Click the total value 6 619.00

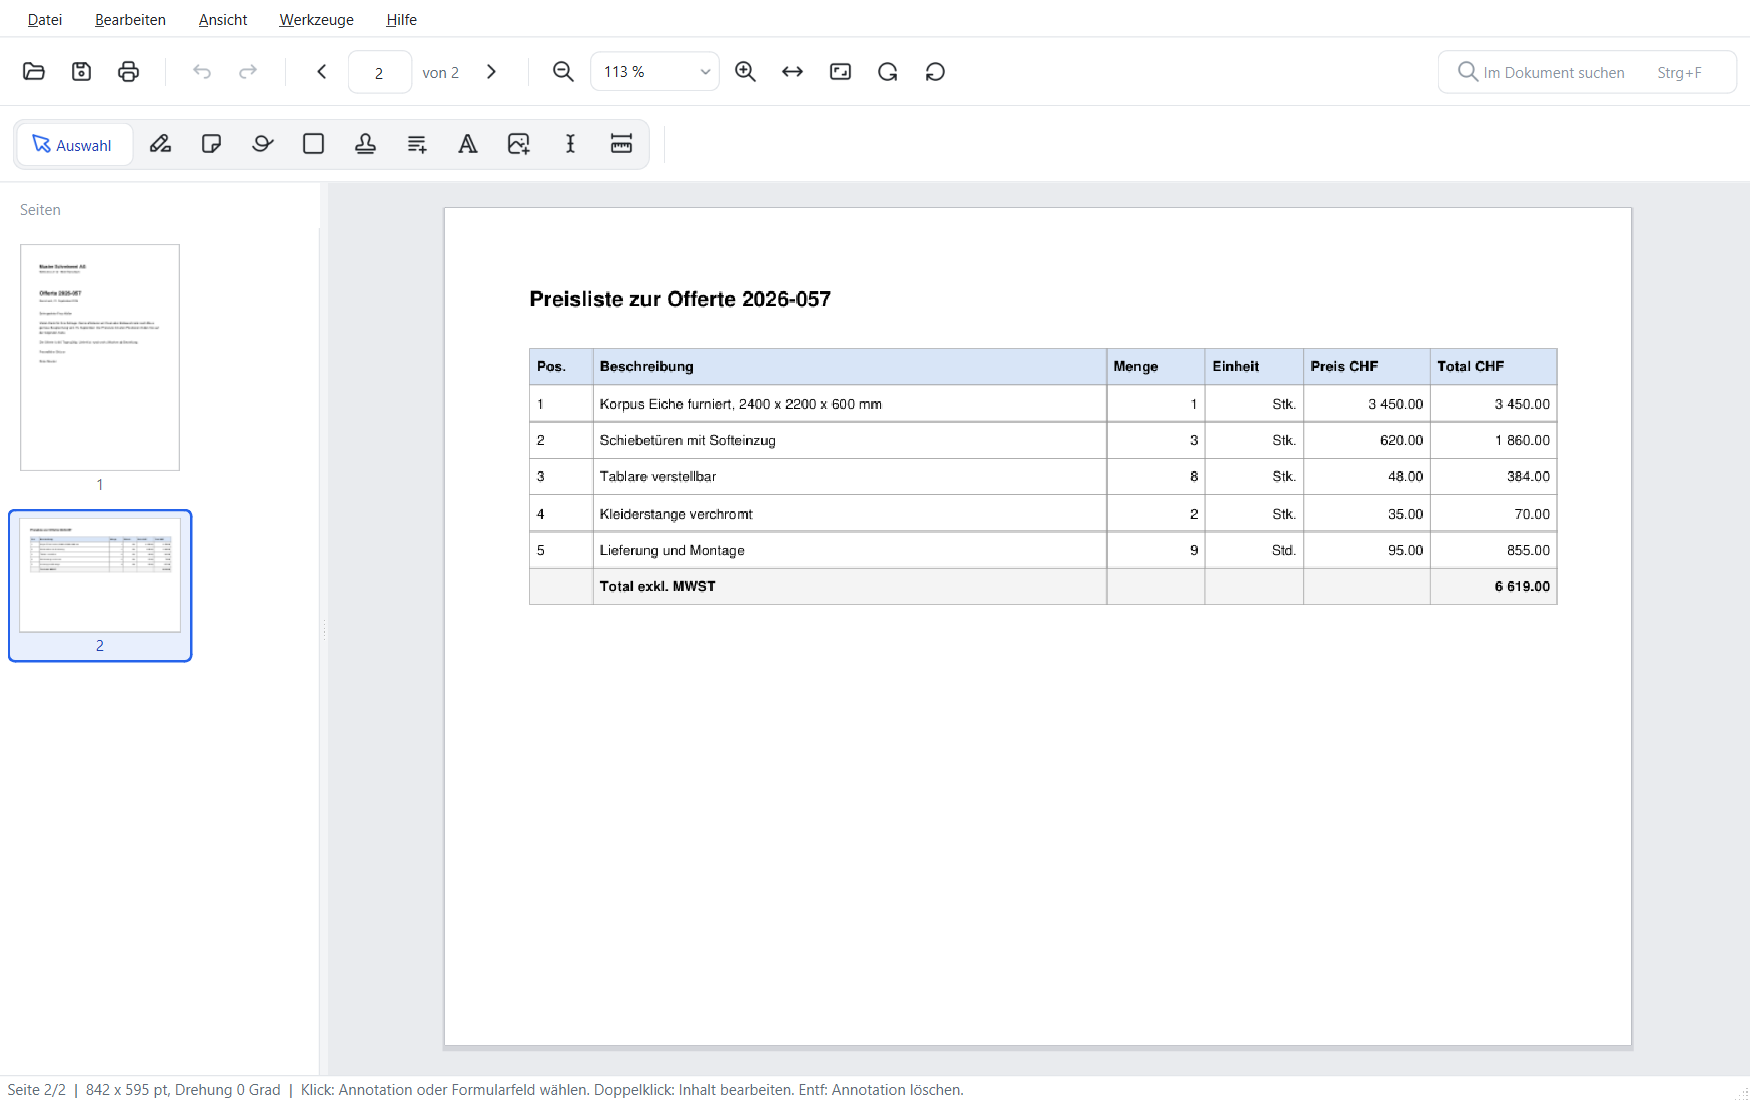pos(1522,587)
